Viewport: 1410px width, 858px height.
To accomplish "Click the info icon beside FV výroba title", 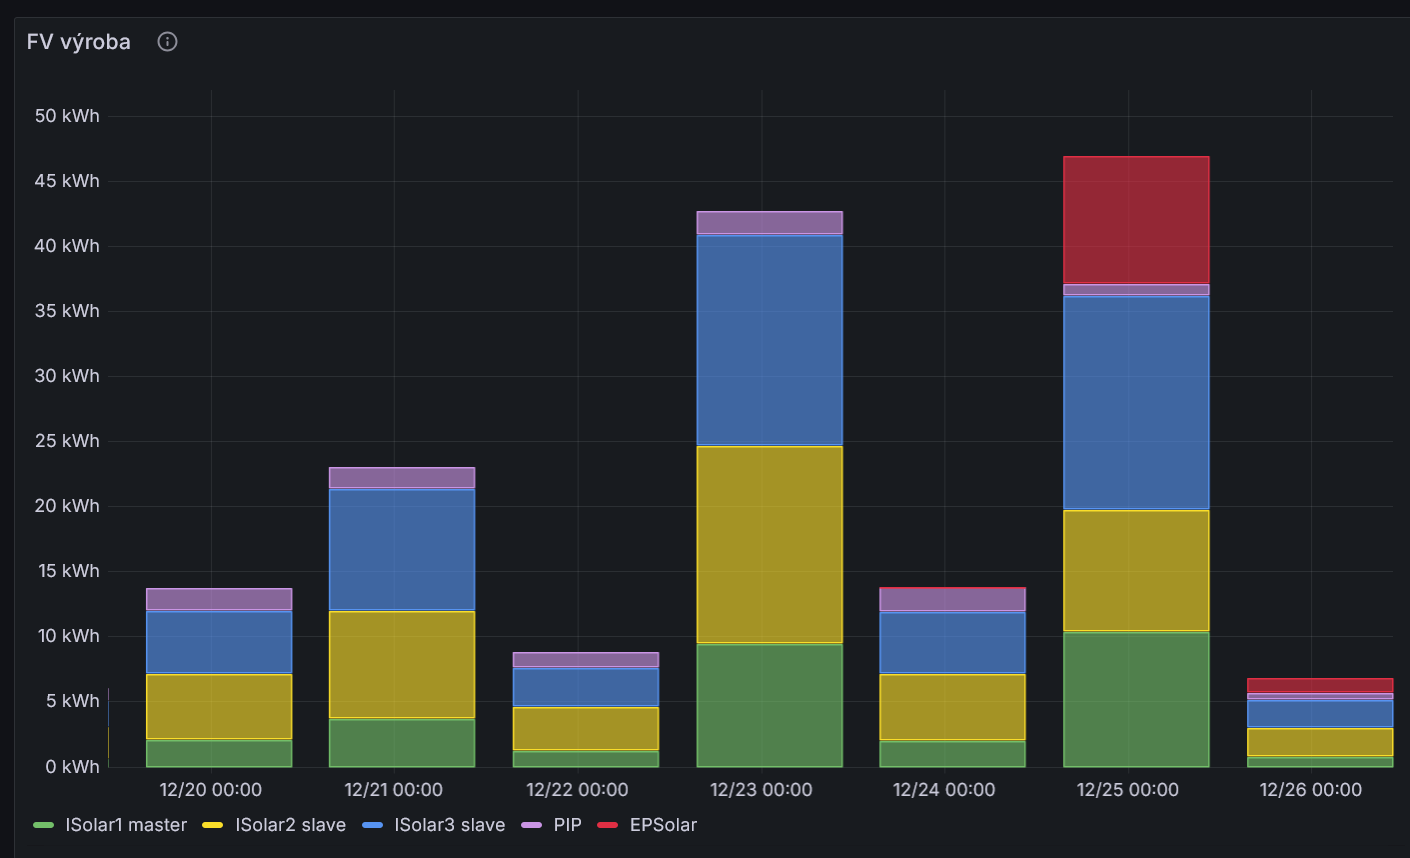I will pyautogui.click(x=167, y=41).
